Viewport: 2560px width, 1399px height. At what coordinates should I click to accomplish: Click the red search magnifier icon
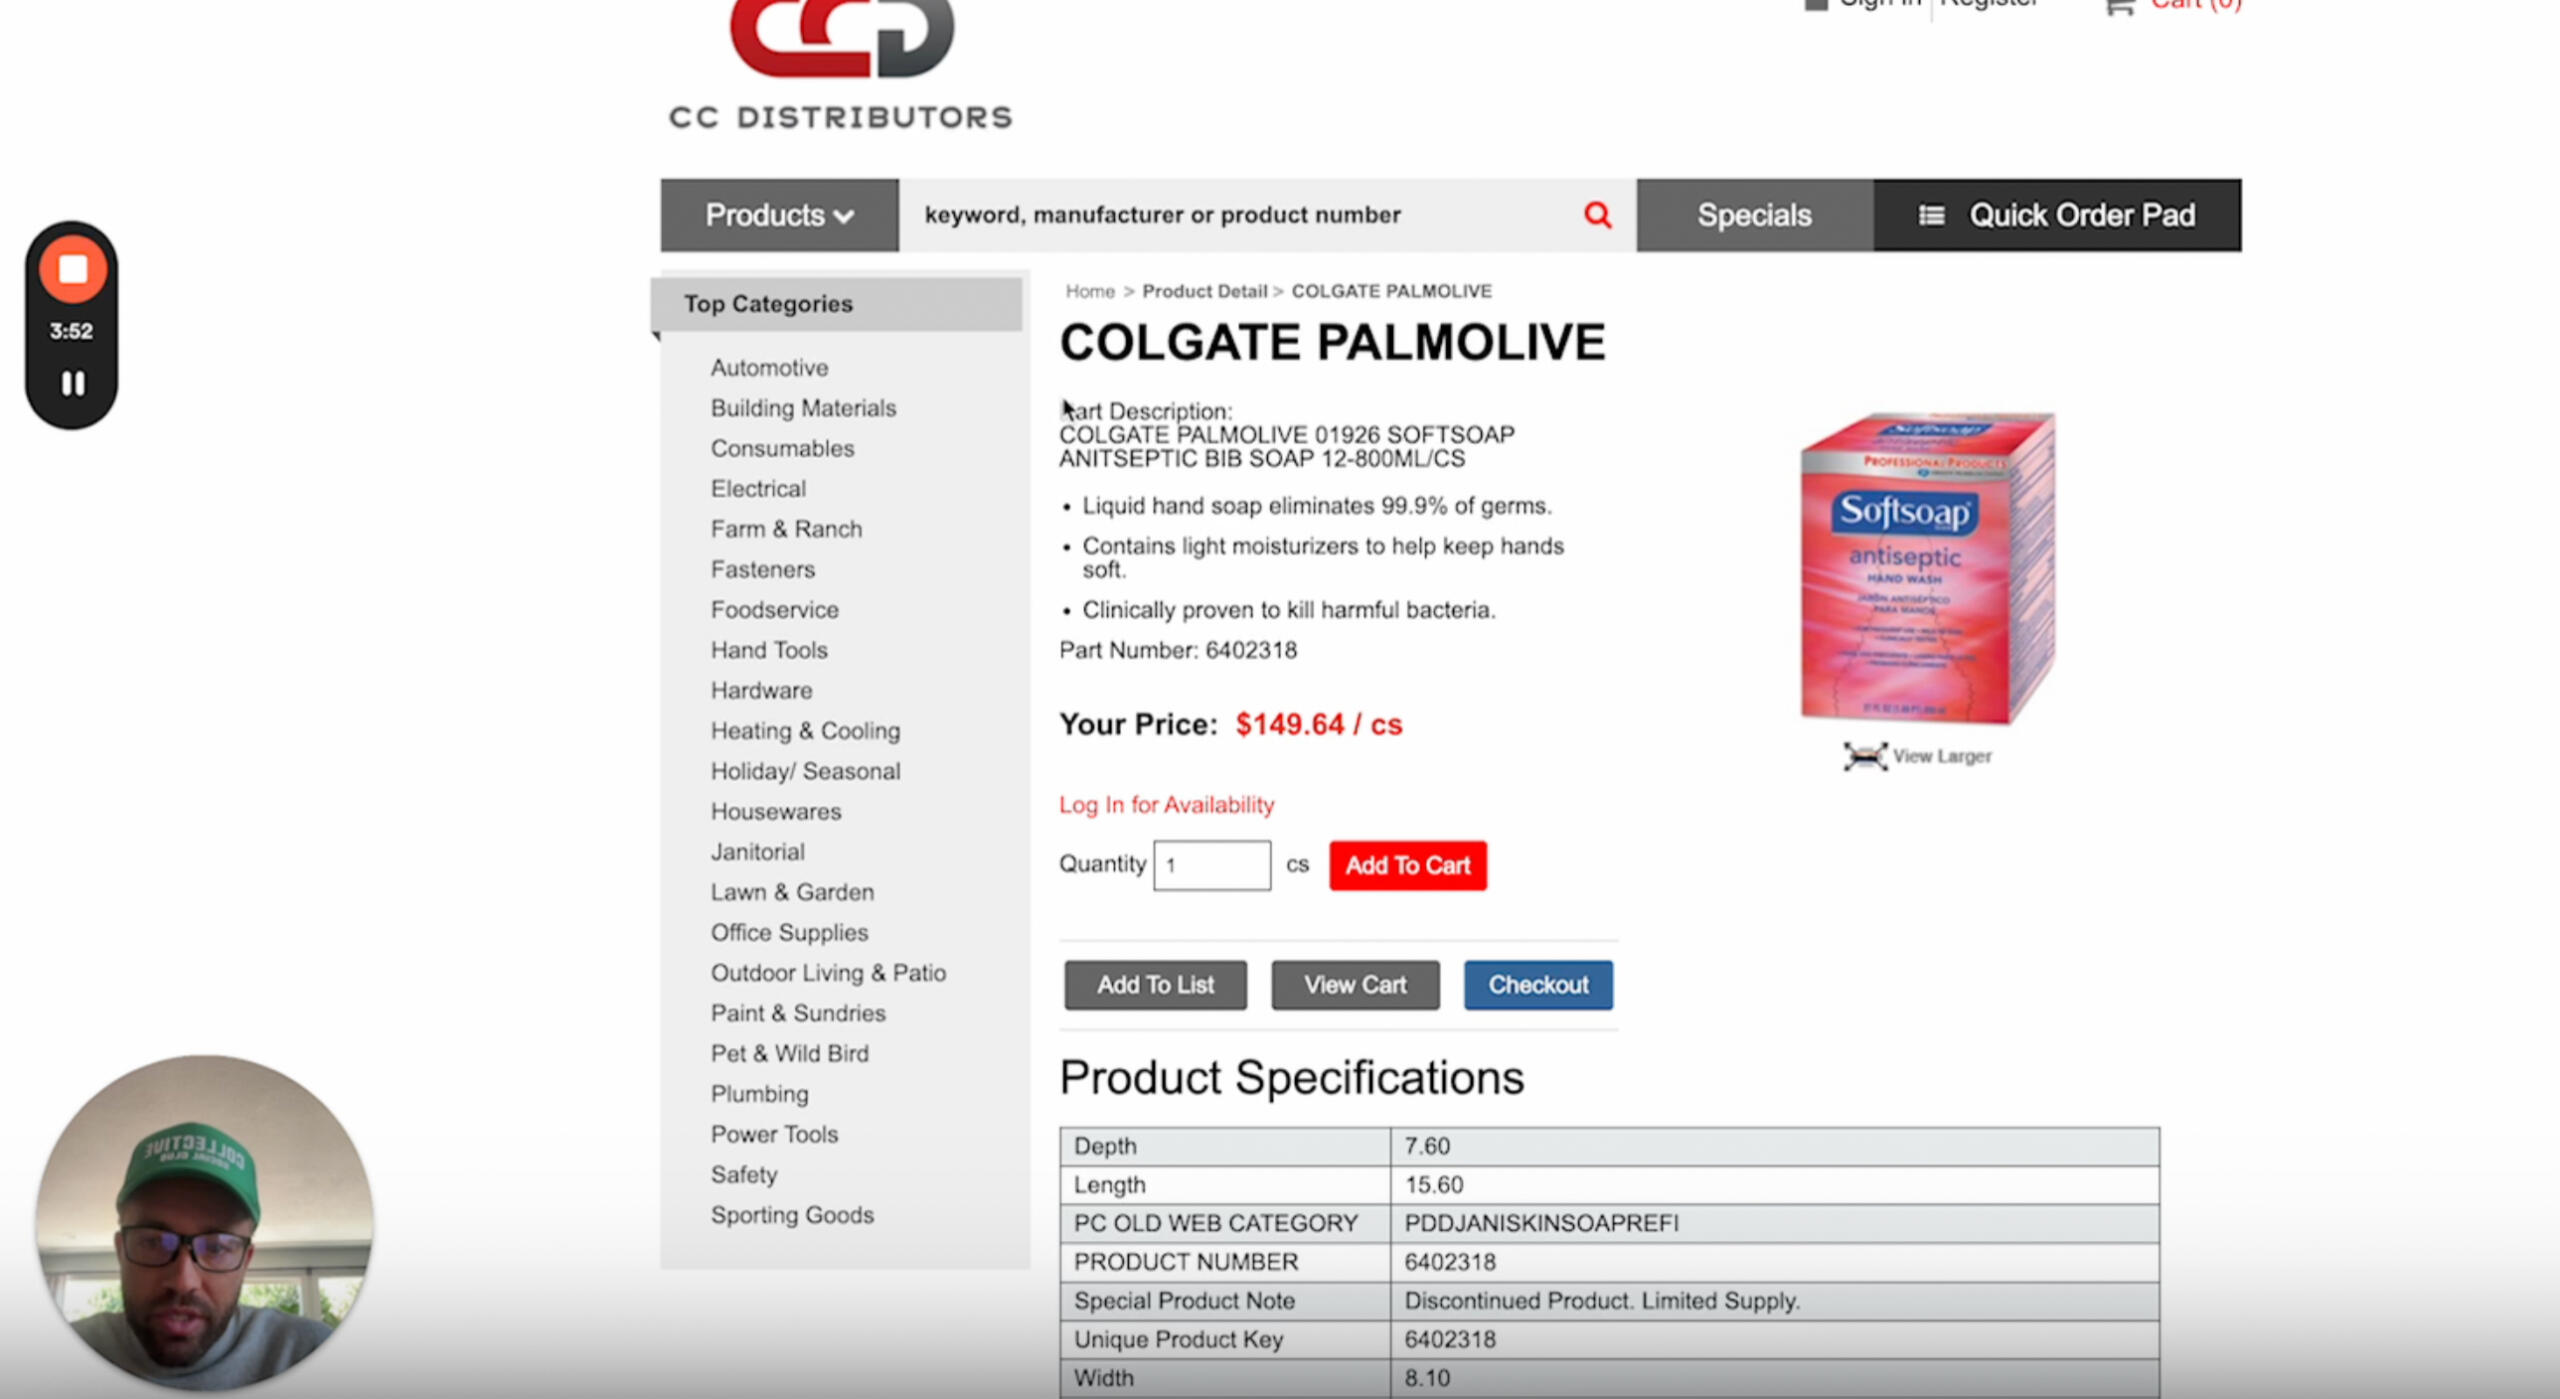pyautogui.click(x=1597, y=215)
